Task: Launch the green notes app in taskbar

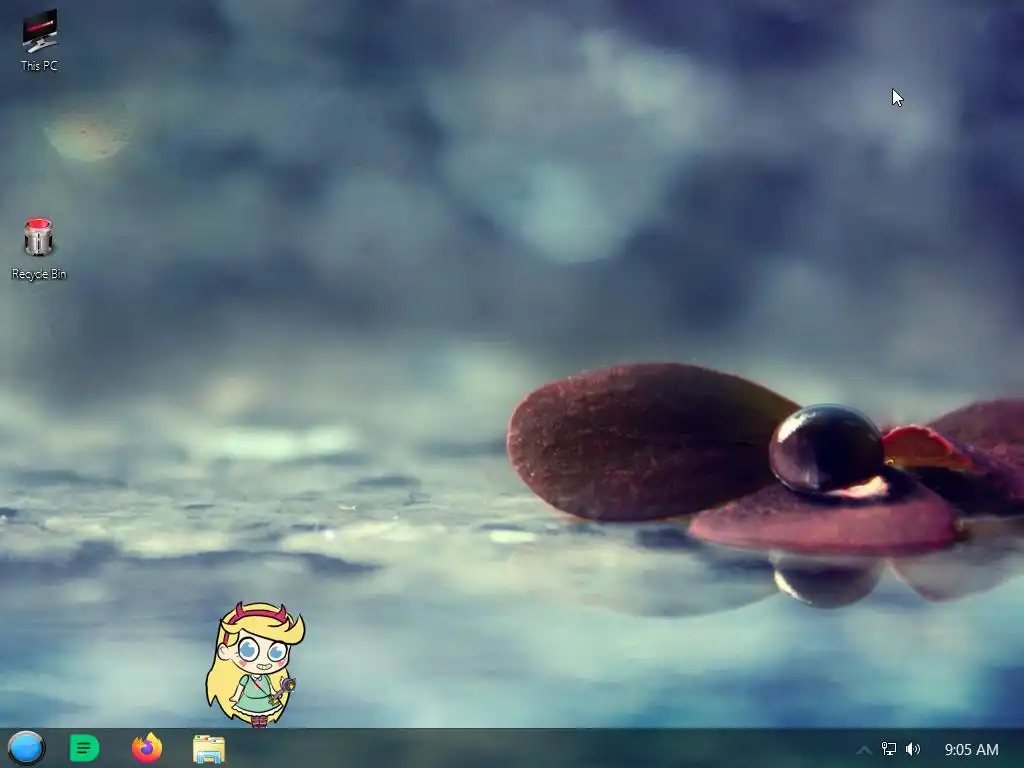Action: [x=84, y=748]
